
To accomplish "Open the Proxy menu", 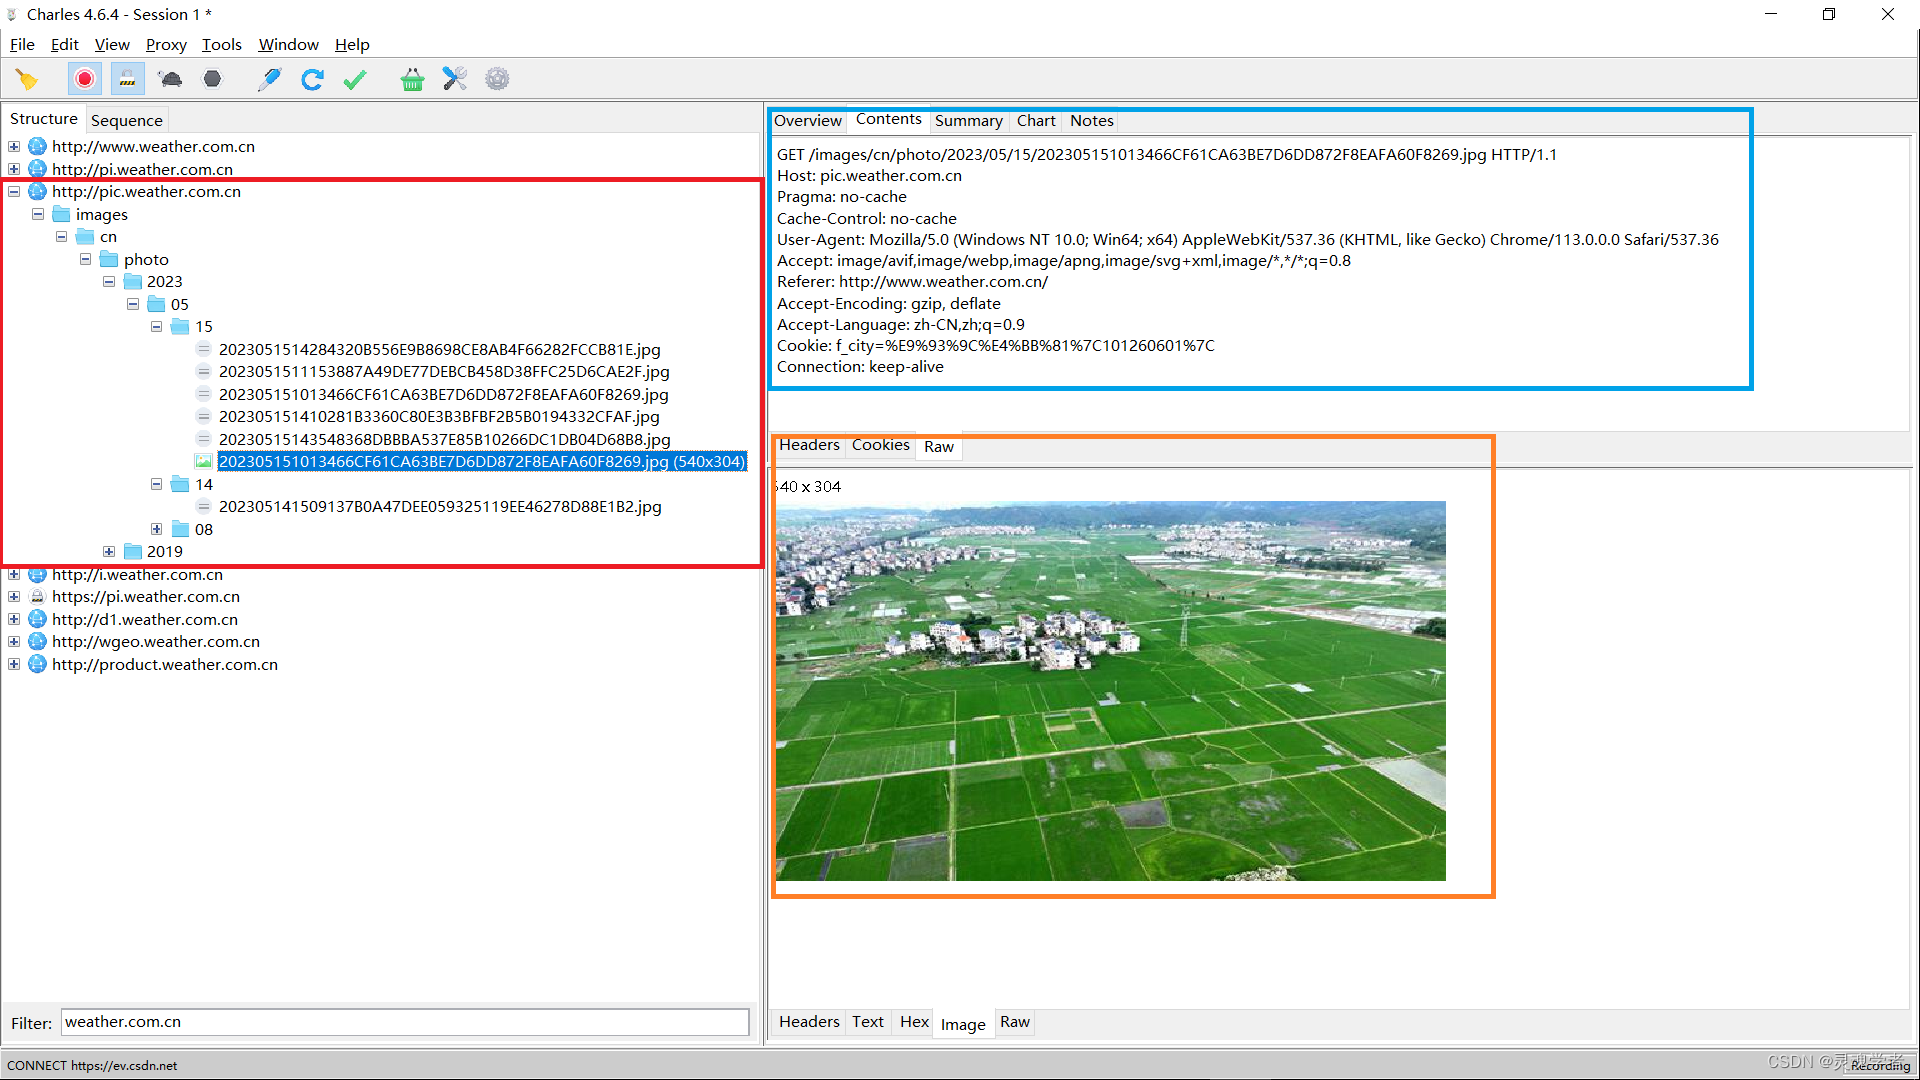I will pyautogui.click(x=166, y=45).
